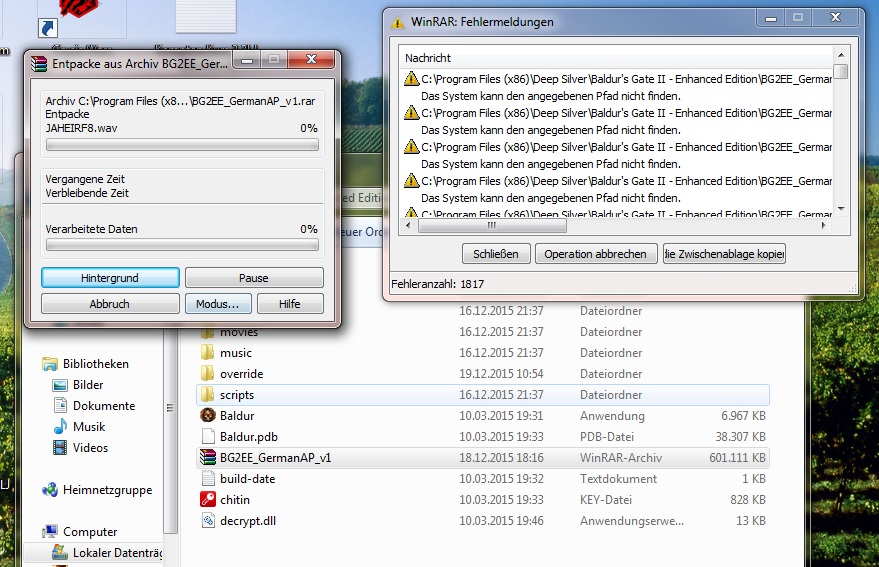The width and height of the screenshot is (879, 567).
Task: Copy errors to clipboard via the Zwischenablage button
Action: (724, 253)
